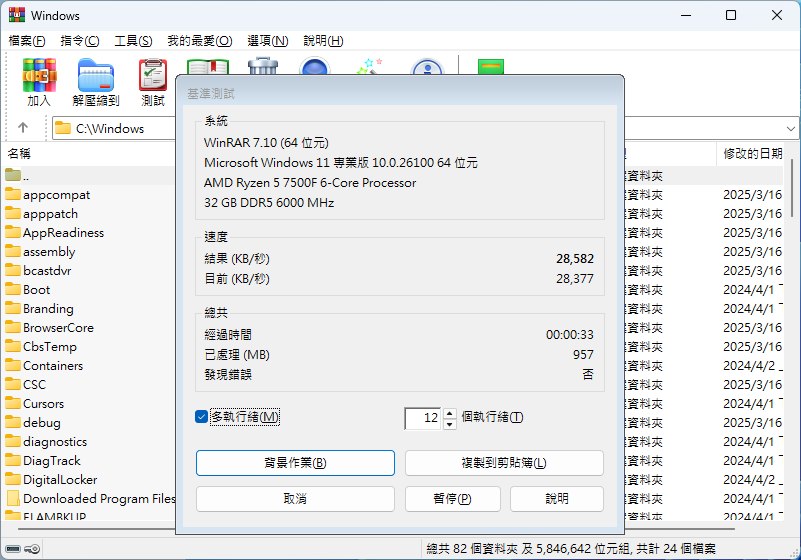
Task: Click the blue sphere Find toolbar icon
Action: pyautogui.click(x=315, y=66)
